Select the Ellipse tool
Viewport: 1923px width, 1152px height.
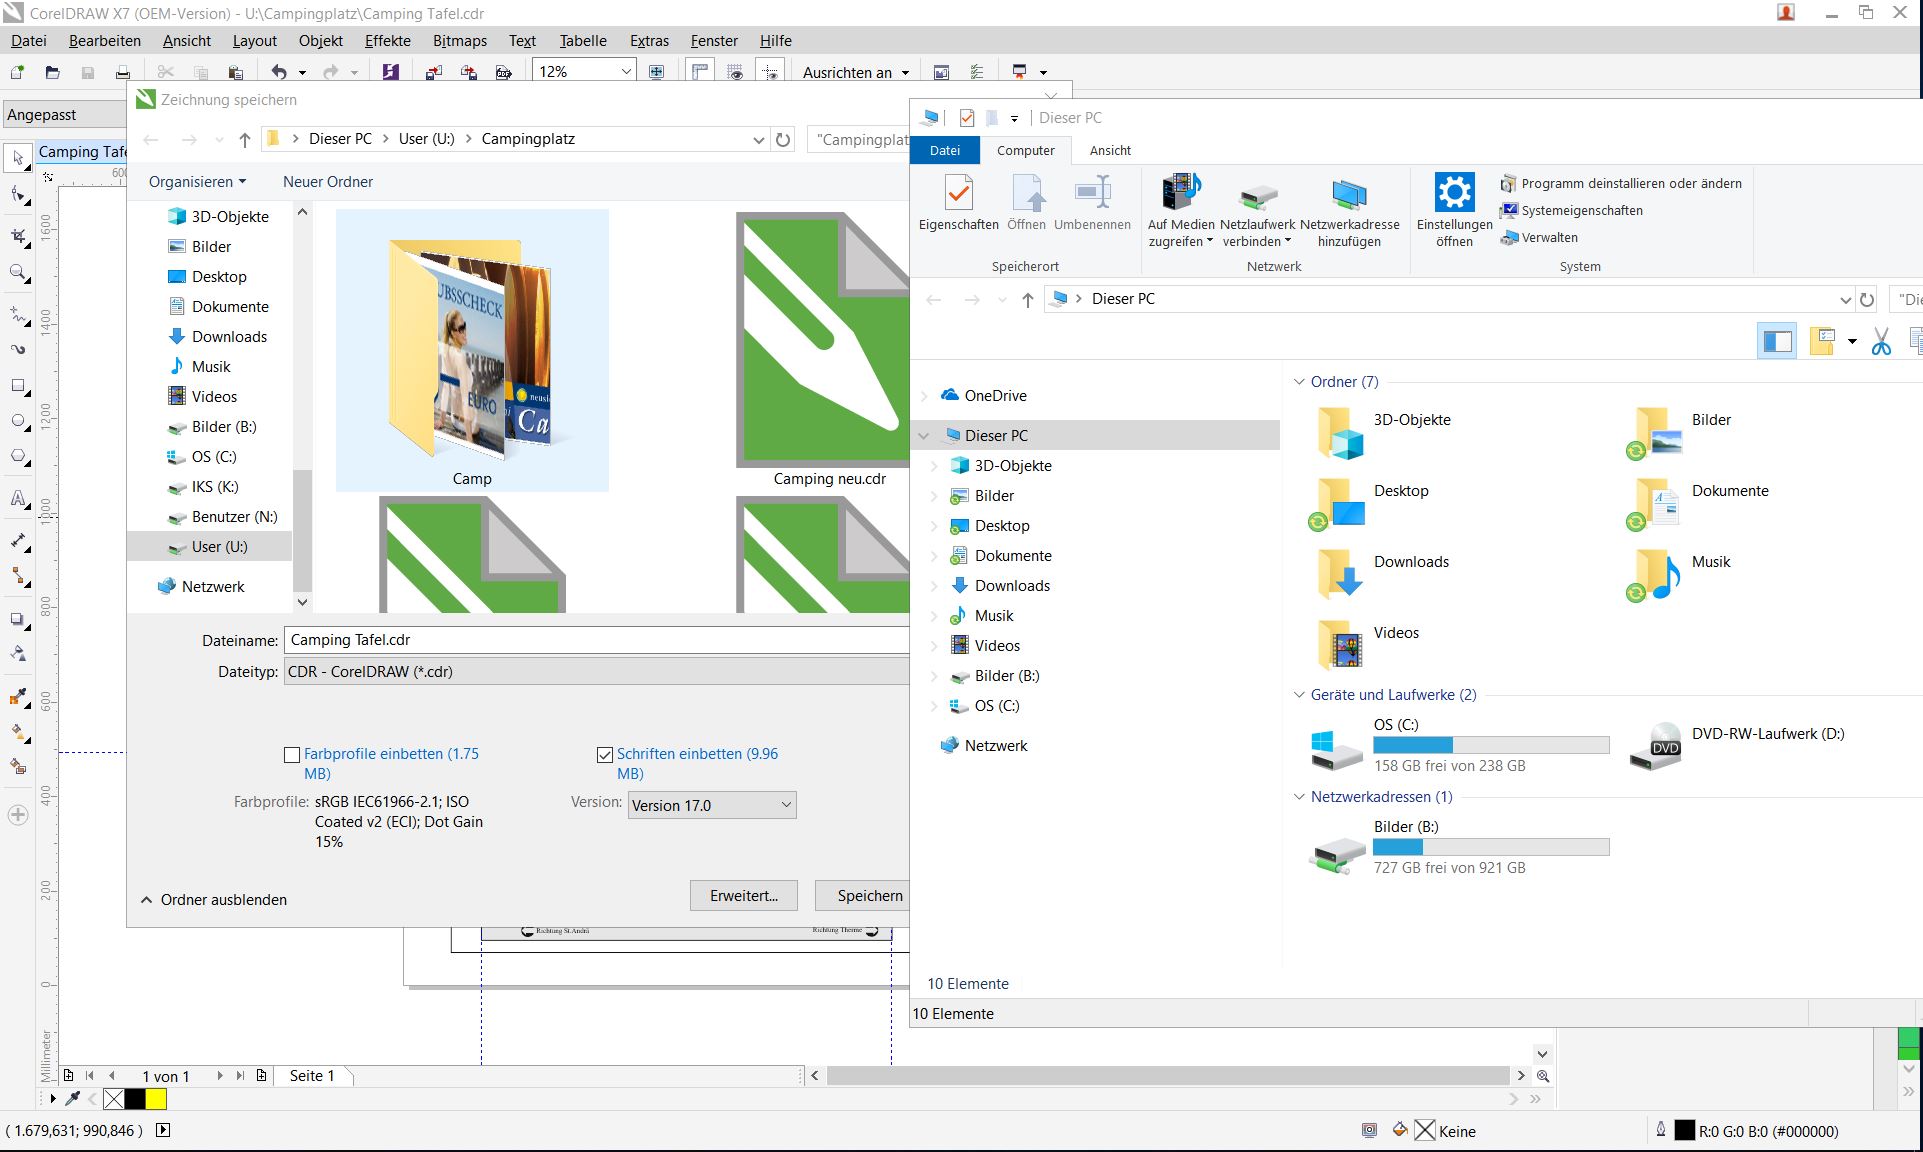point(18,421)
